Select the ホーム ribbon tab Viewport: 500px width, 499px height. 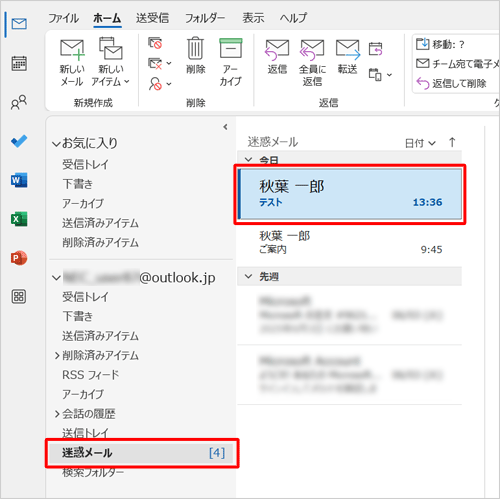[x=107, y=18]
